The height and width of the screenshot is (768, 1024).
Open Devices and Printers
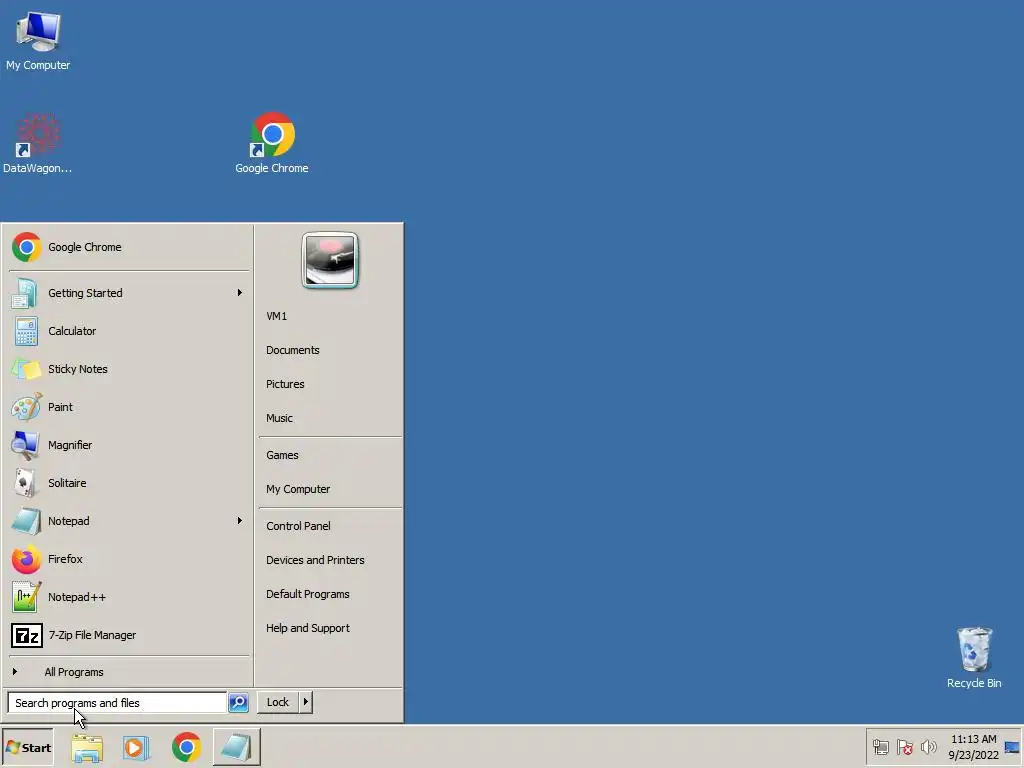point(330,560)
